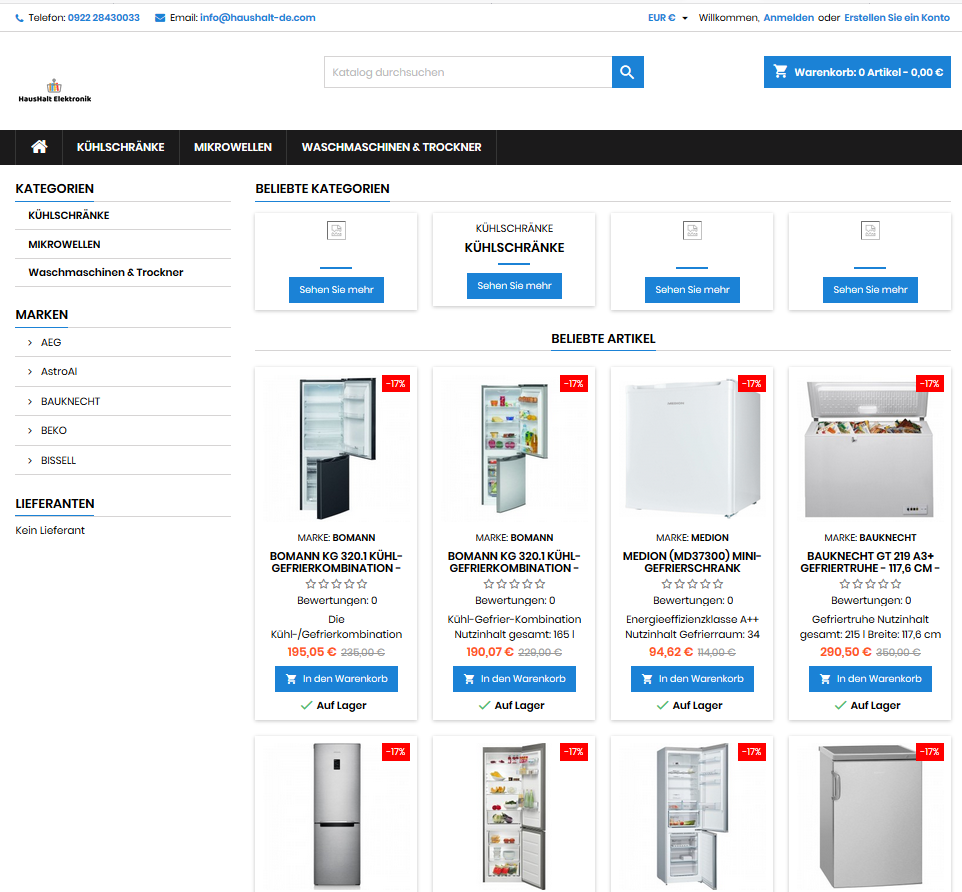Click the price 290,50 €

(845, 652)
